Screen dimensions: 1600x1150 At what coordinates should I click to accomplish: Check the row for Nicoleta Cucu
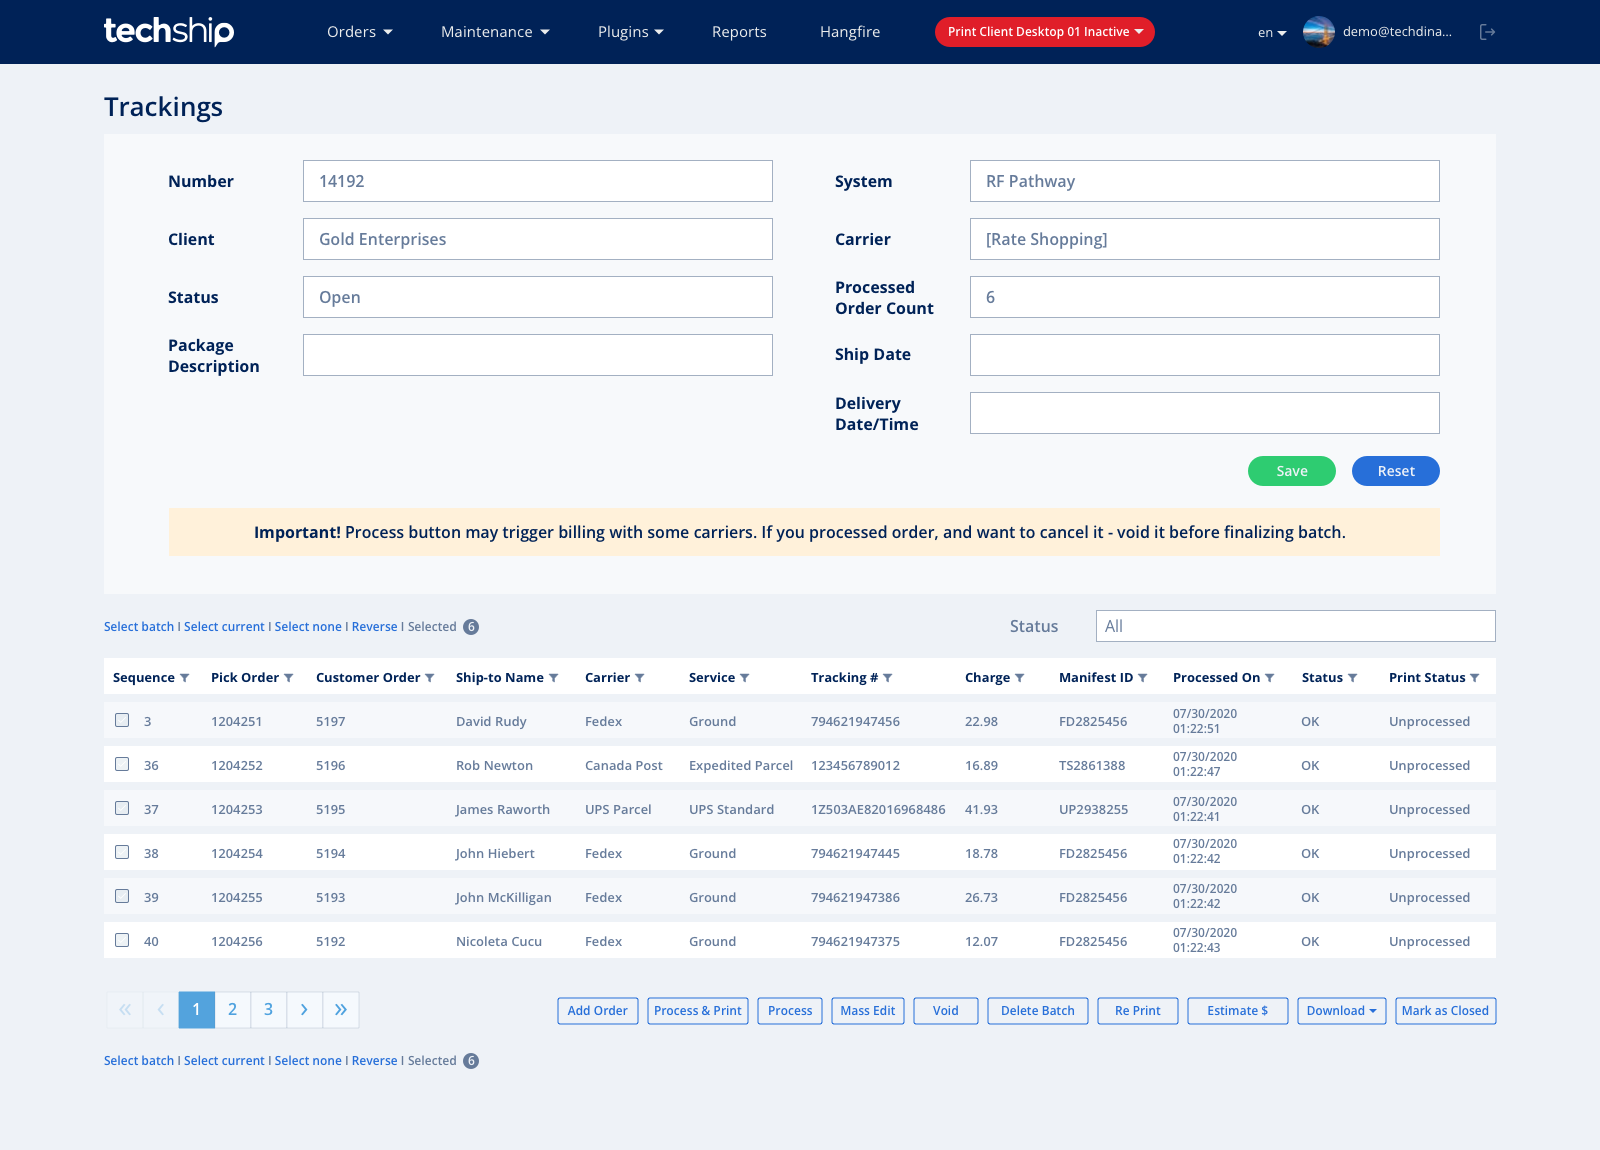click(122, 939)
